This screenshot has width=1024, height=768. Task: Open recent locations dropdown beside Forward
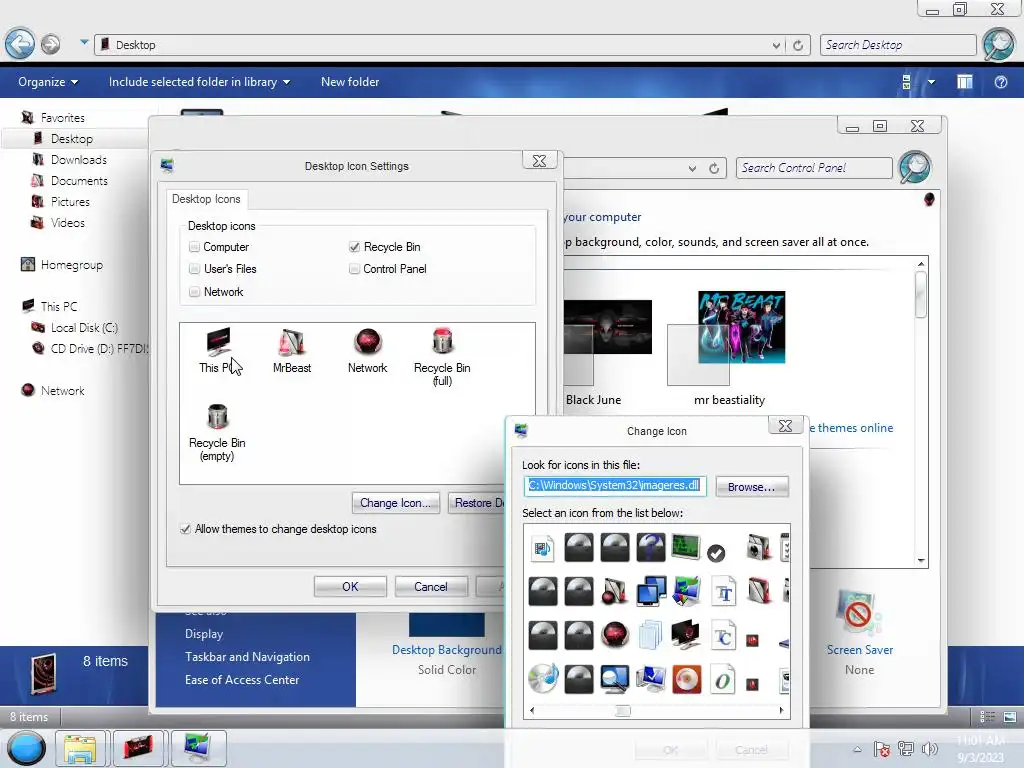84,42
